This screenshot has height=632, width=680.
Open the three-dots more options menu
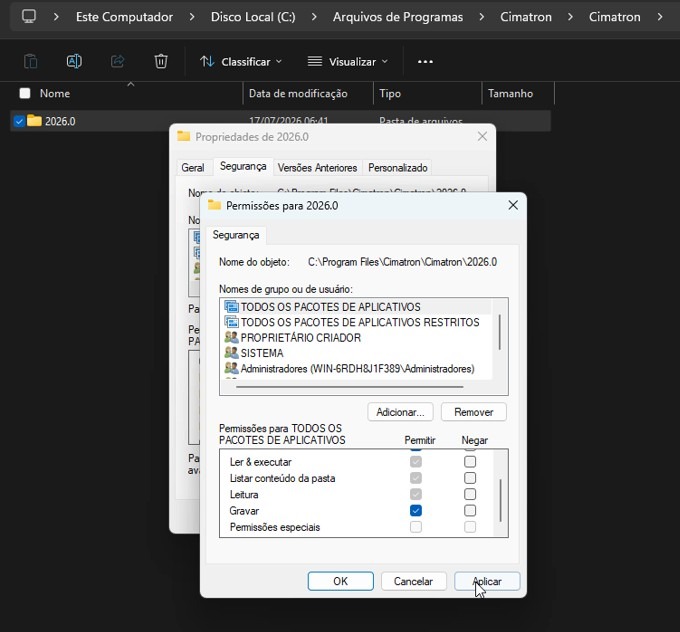tap(425, 62)
